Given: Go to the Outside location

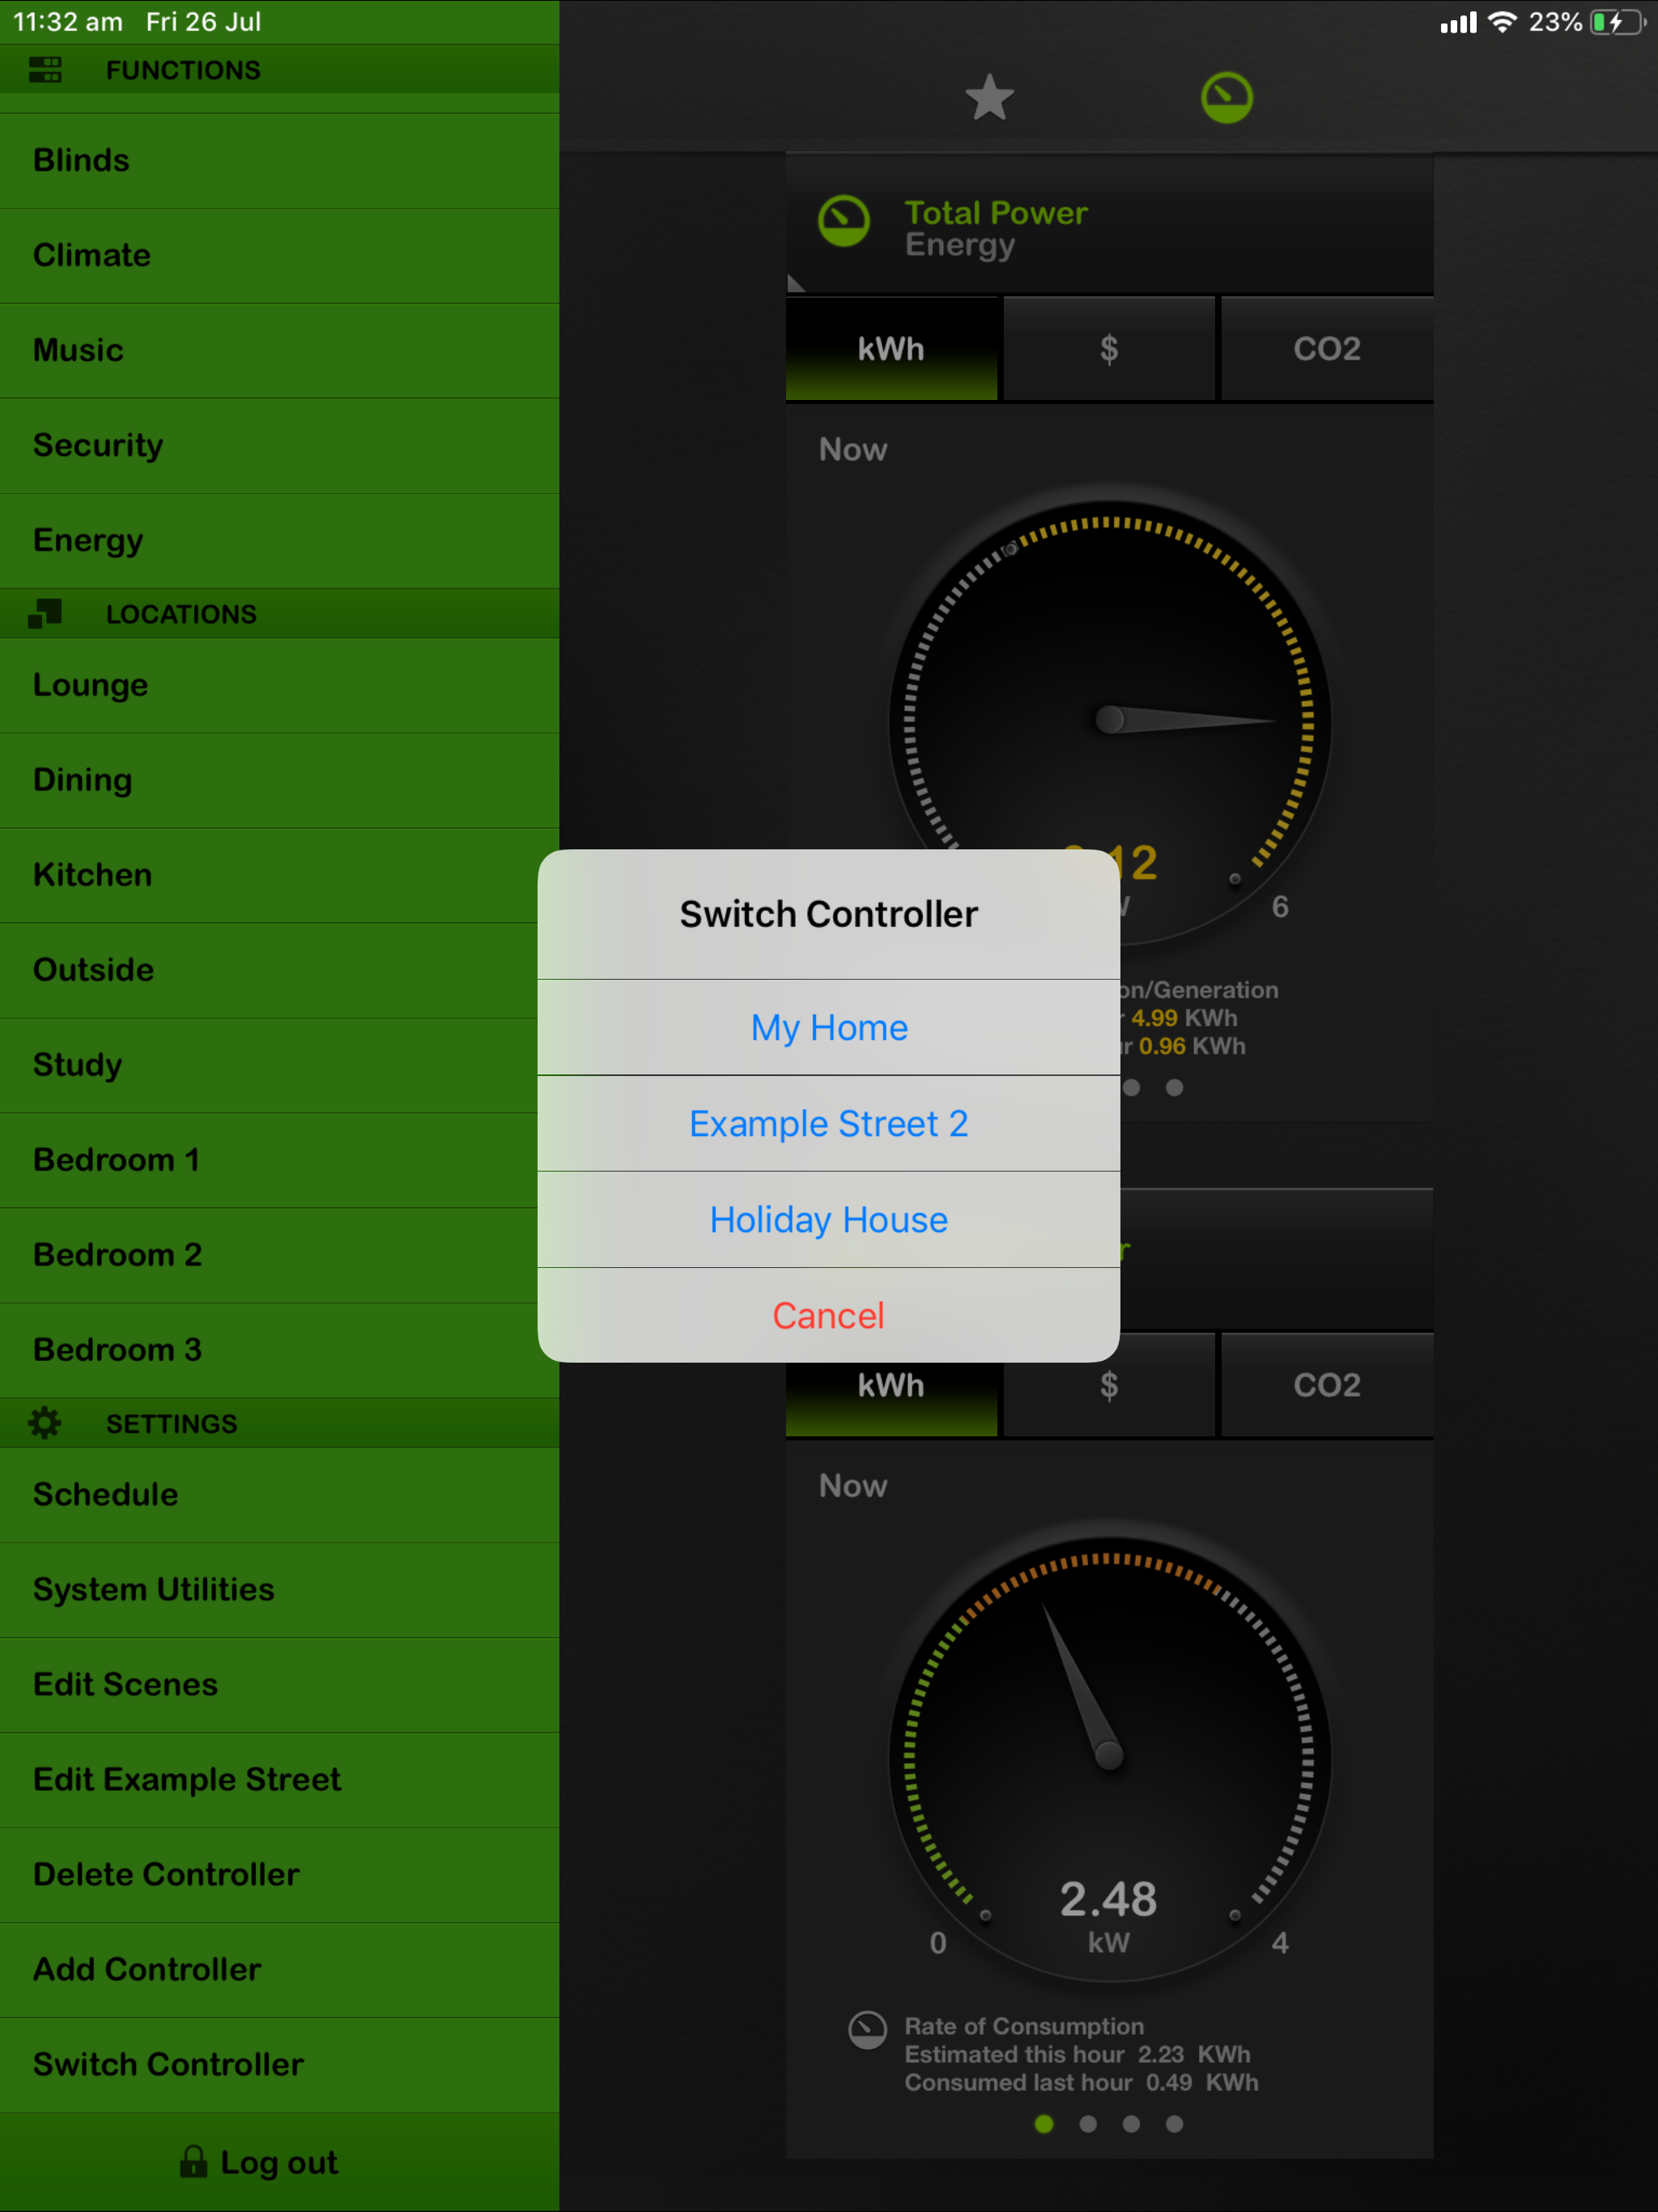Looking at the screenshot, I should (279, 970).
